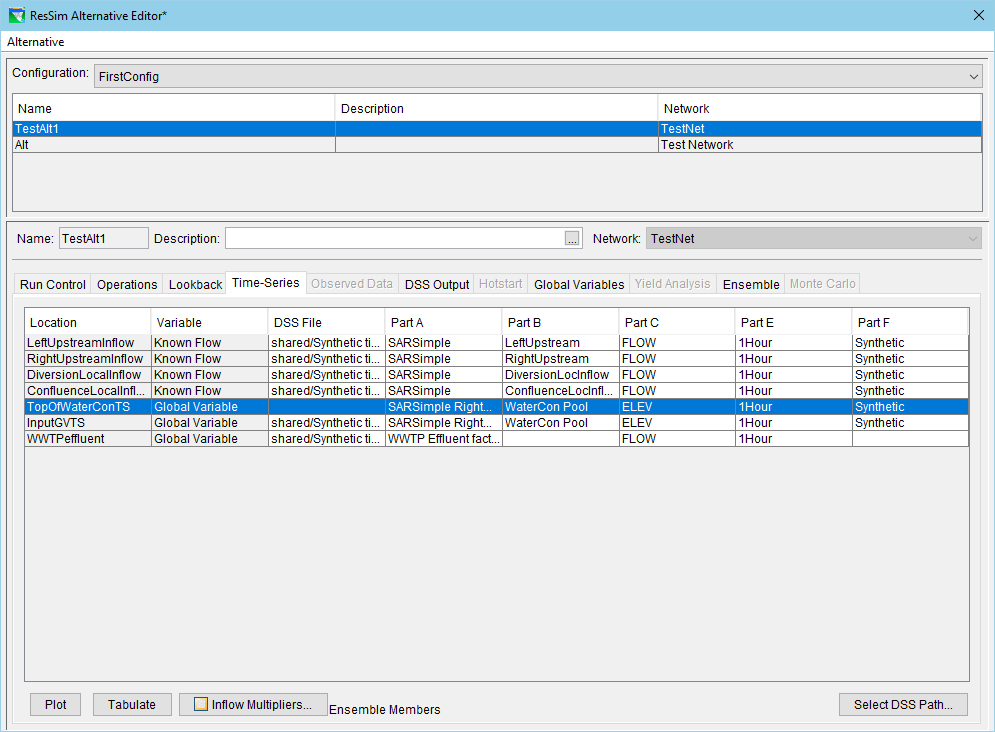Click the ResSim app icon in title bar

coord(16,15)
